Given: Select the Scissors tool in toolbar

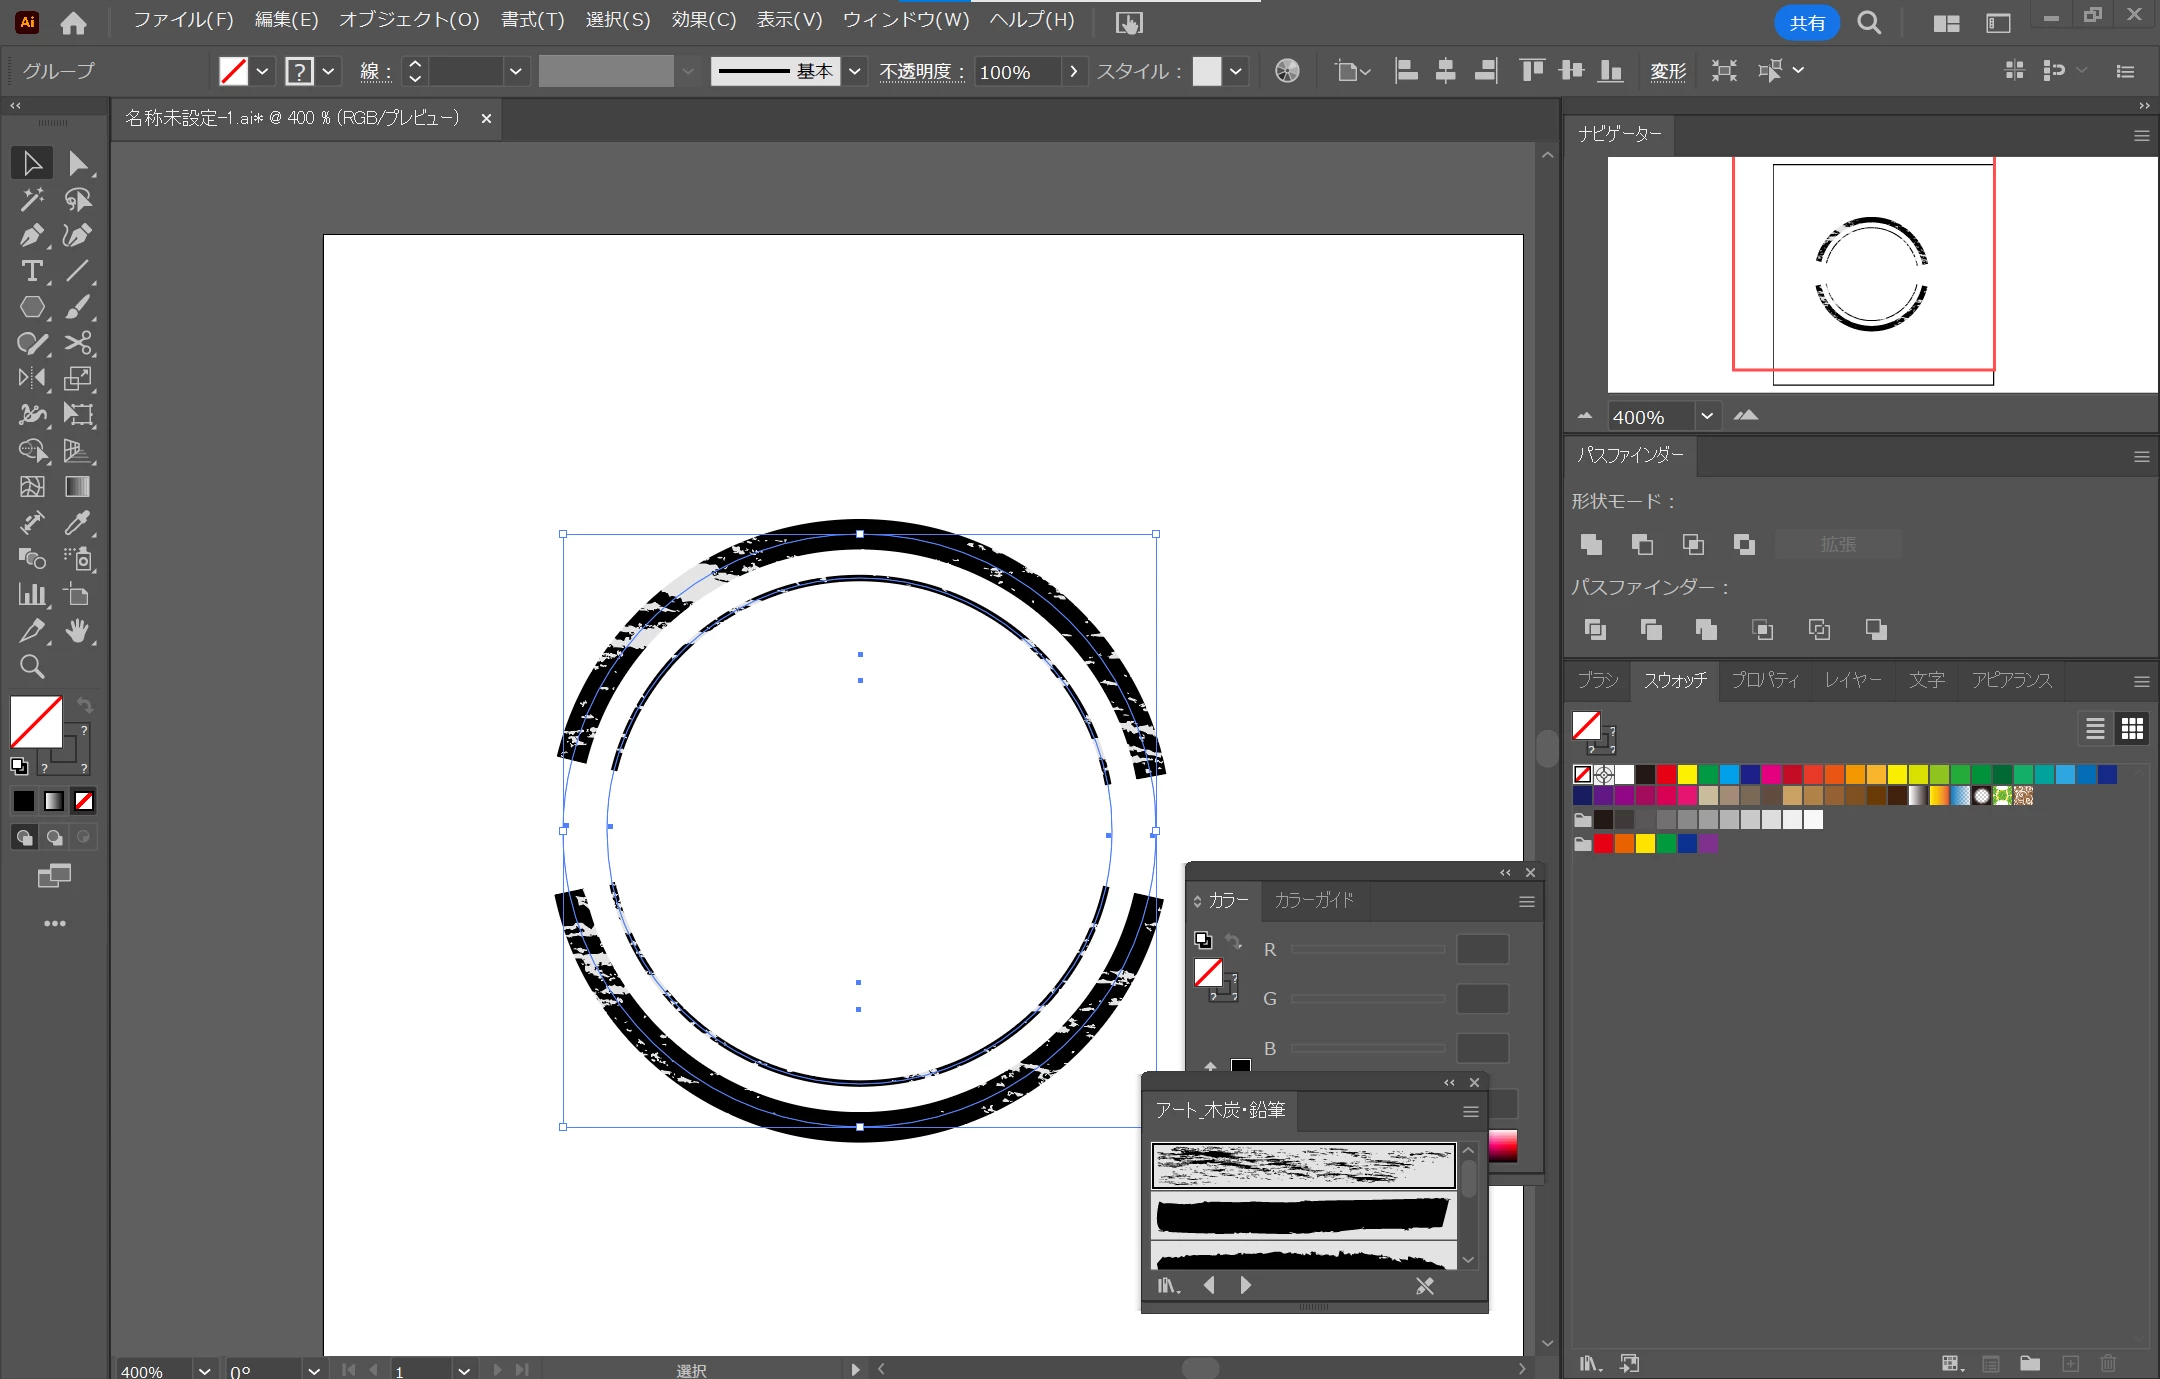Looking at the screenshot, I should point(78,344).
